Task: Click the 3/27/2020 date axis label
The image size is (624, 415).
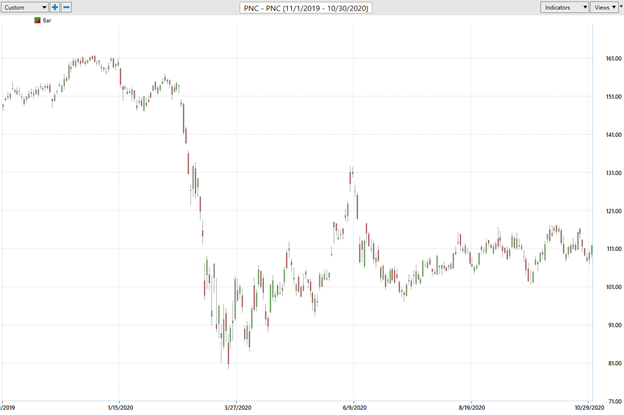Action: pyautogui.click(x=238, y=407)
